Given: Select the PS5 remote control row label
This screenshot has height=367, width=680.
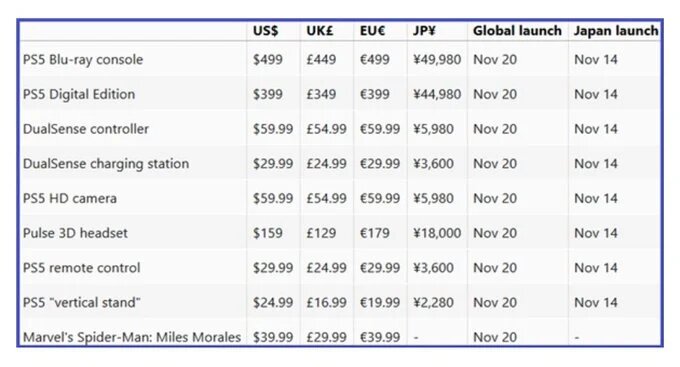Looking at the screenshot, I should 82,268.
